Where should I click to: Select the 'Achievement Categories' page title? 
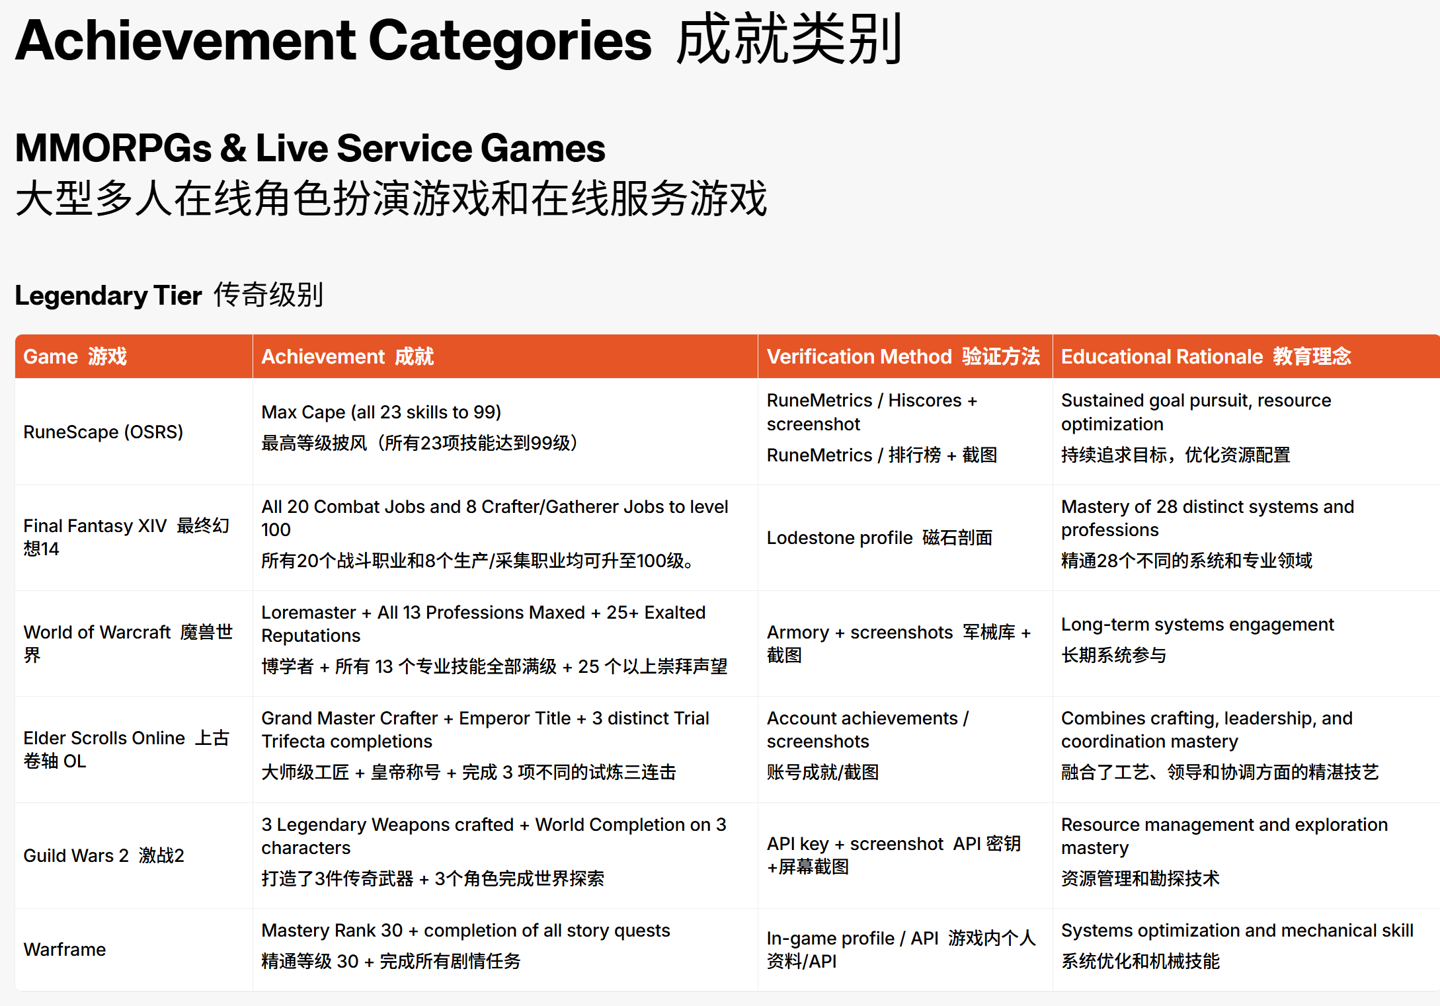coord(333,41)
